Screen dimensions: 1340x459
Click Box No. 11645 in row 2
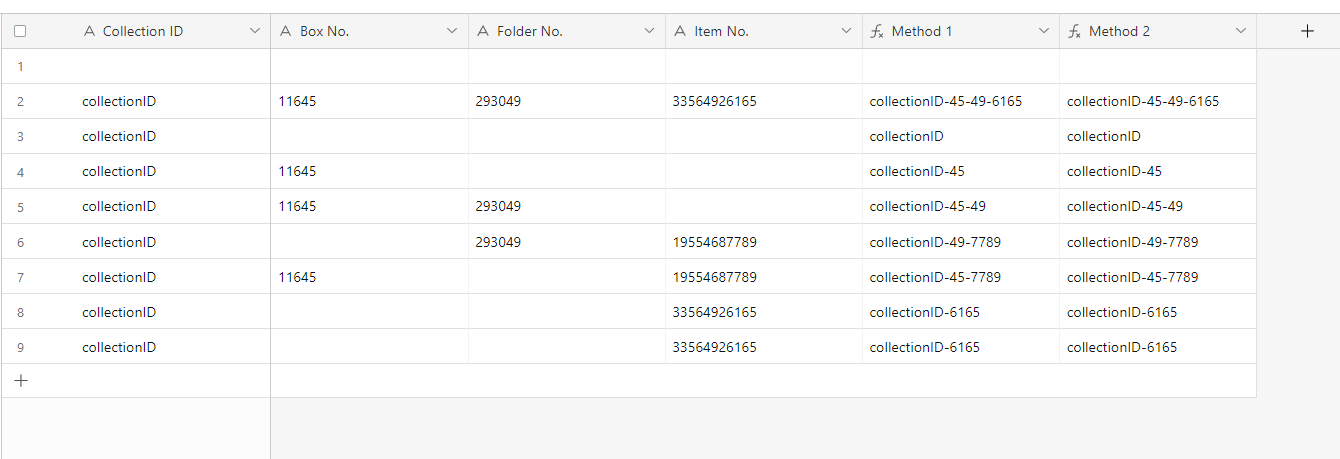tap(297, 101)
